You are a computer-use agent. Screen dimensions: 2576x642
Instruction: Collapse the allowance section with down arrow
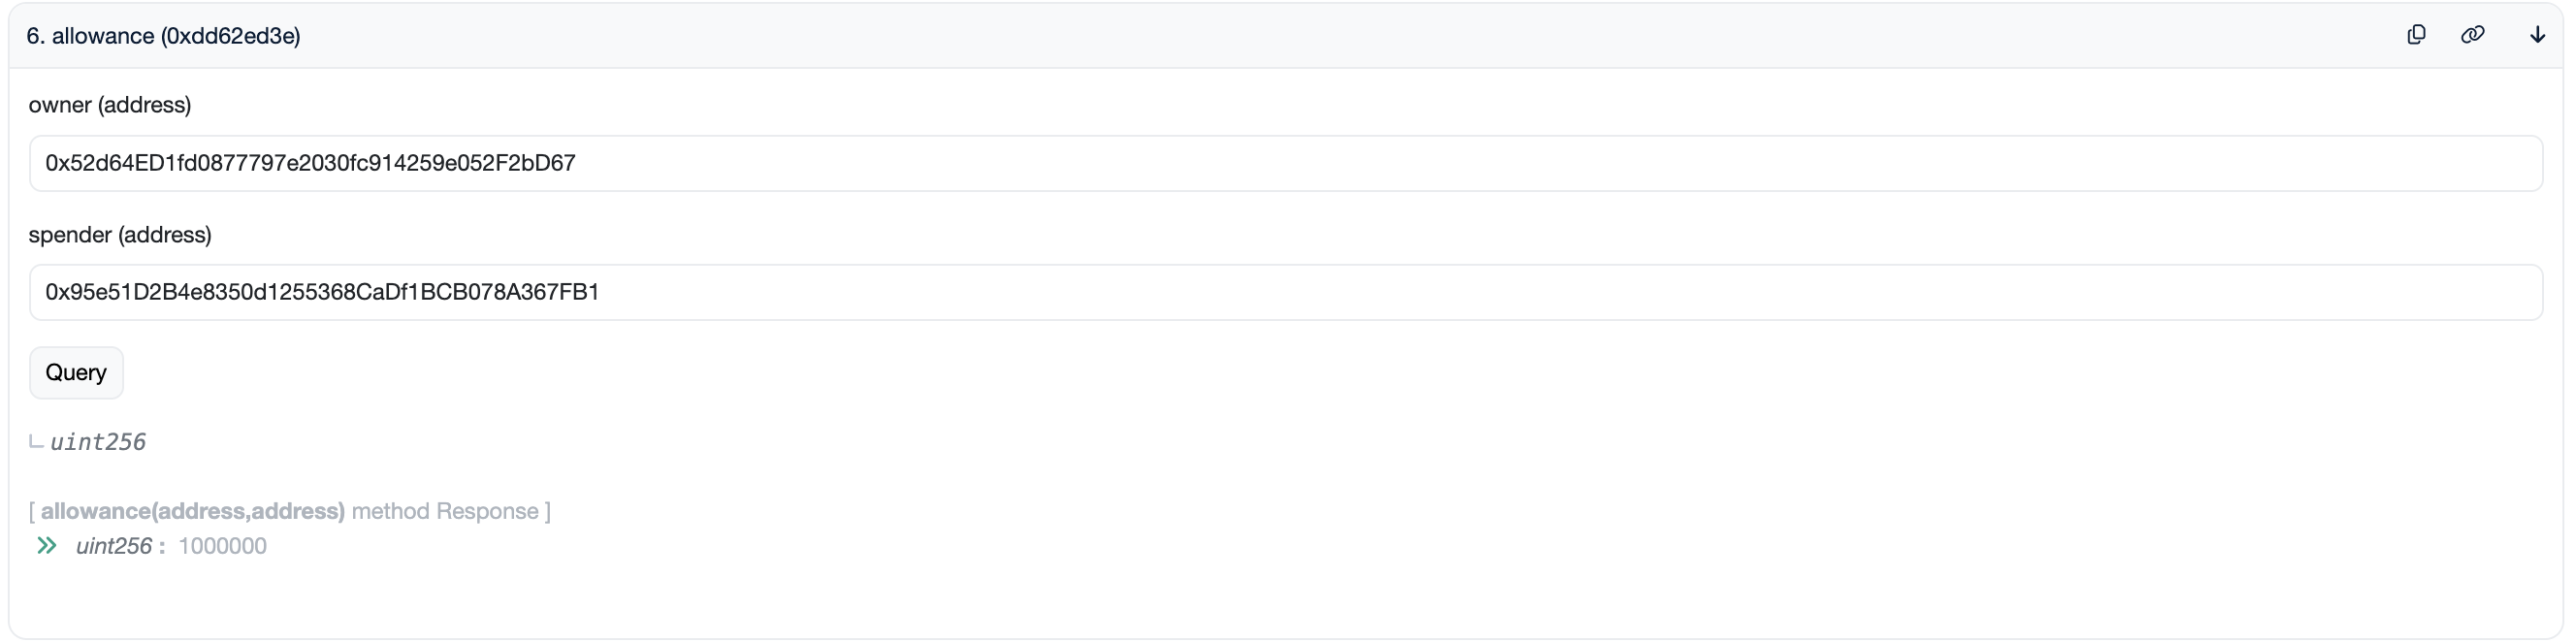coord(2537,35)
